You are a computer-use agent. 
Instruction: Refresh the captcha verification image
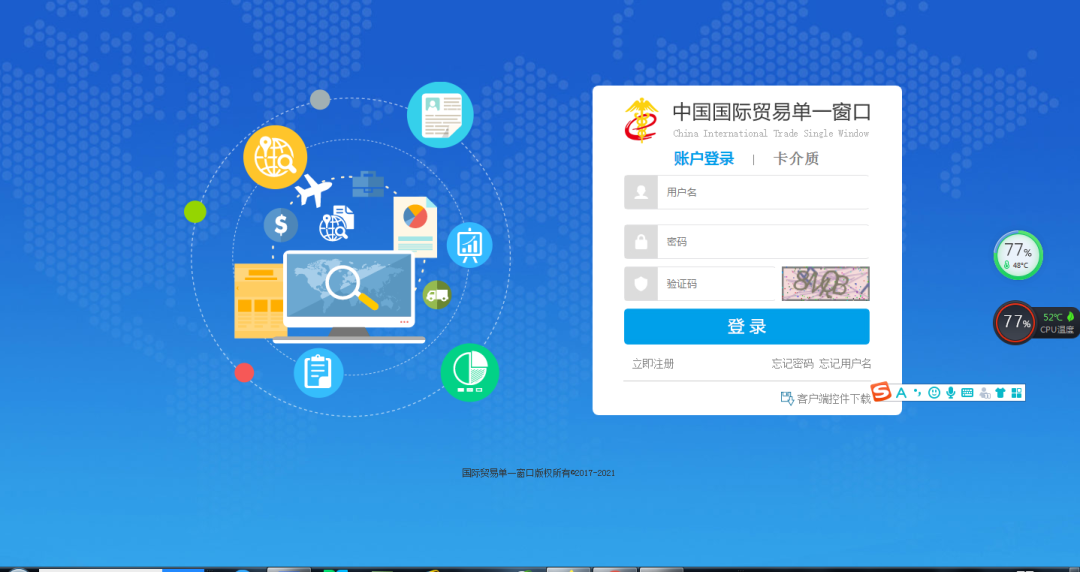click(825, 284)
